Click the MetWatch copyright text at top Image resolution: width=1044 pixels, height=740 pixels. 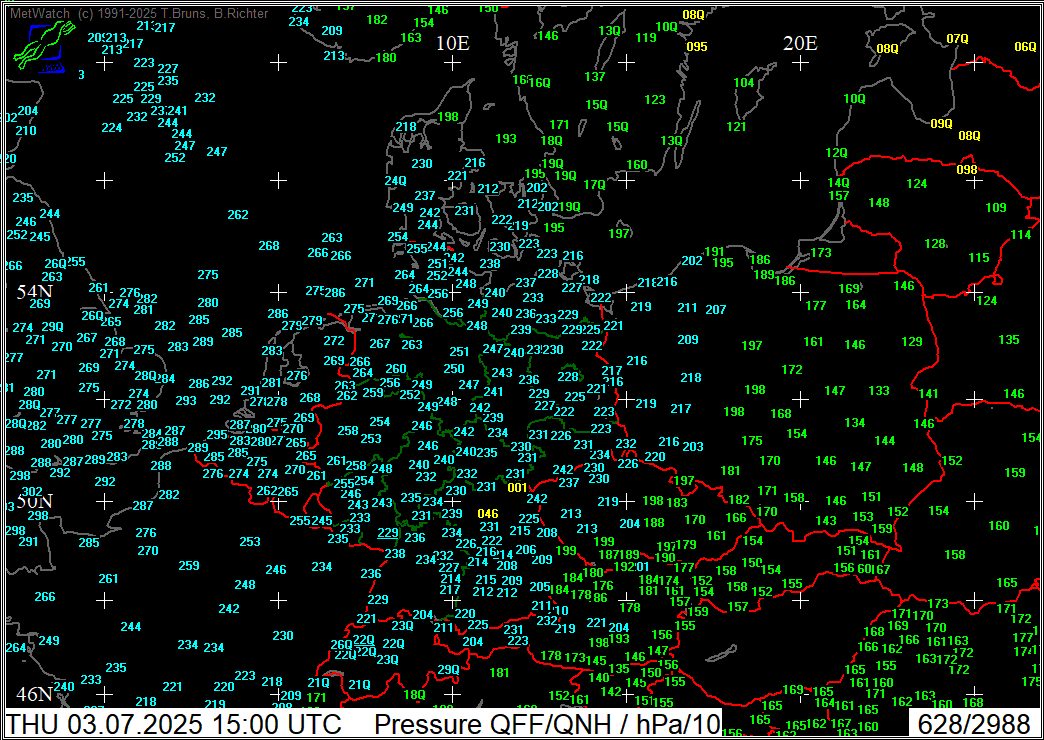point(139,13)
